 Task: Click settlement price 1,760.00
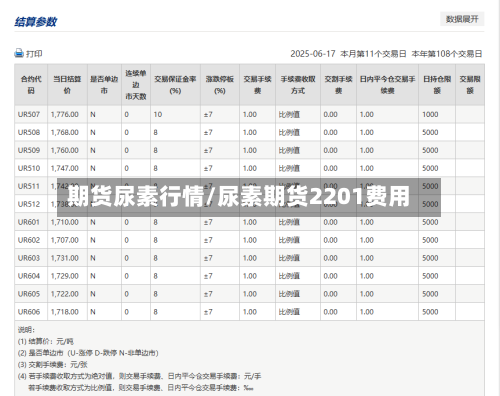pos(65,150)
